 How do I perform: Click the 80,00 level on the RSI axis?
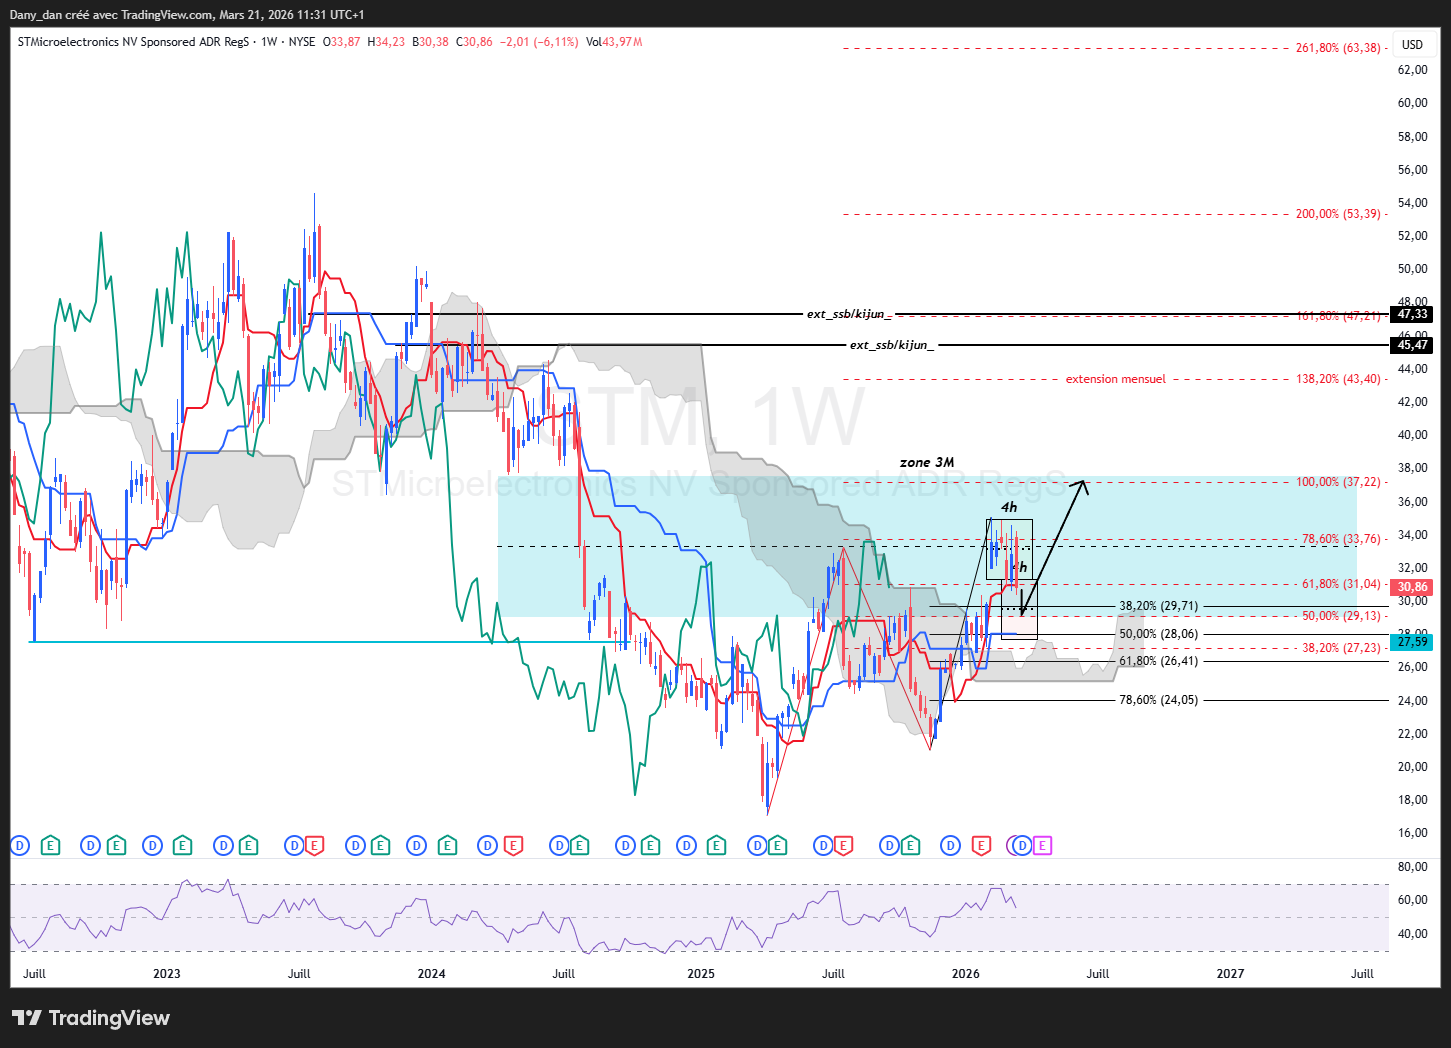pos(1412,867)
